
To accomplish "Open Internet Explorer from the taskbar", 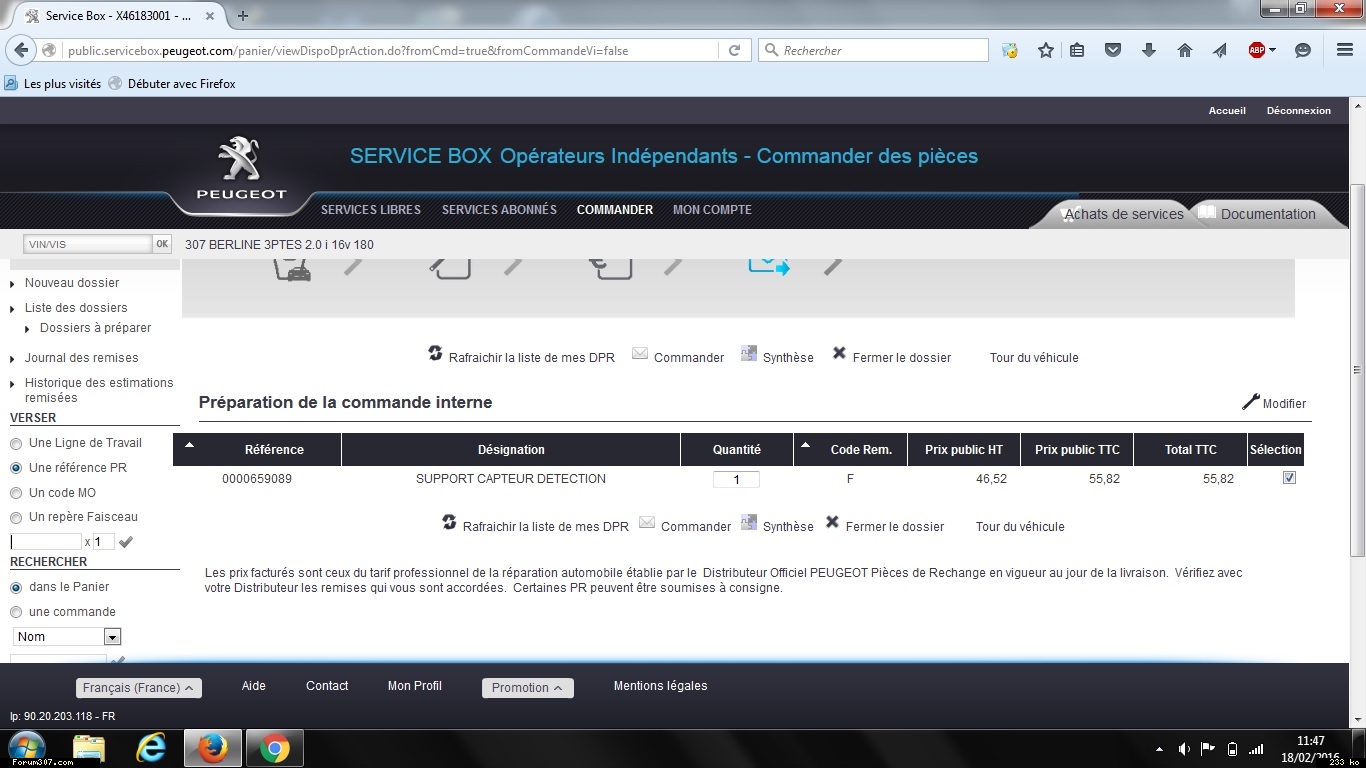I will coord(151,748).
